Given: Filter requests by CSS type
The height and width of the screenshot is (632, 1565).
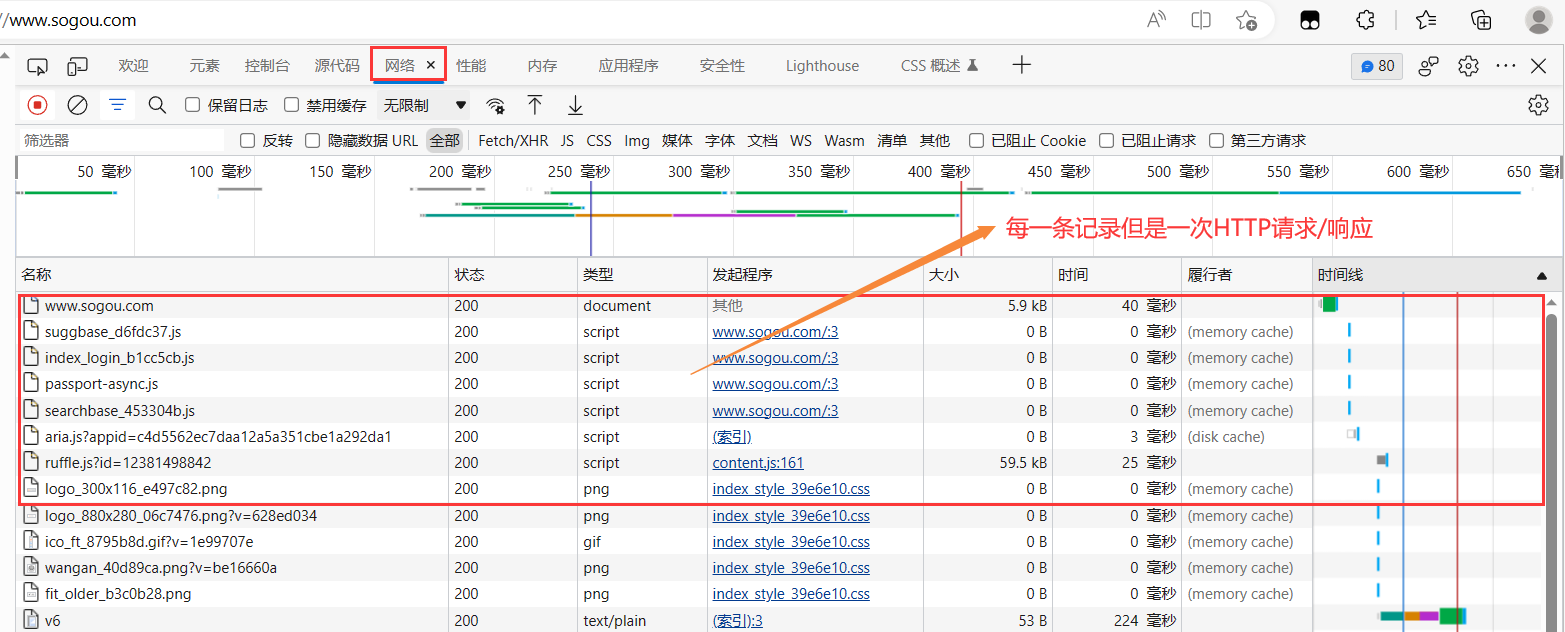Looking at the screenshot, I should click(x=599, y=141).
